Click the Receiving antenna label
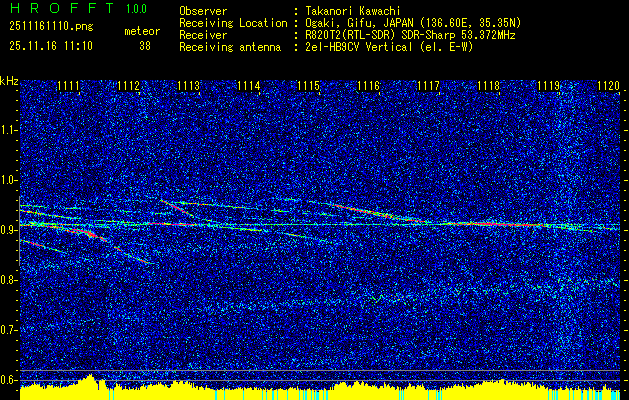The width and height of the screenshot is (629, 400). pos(230,47)
